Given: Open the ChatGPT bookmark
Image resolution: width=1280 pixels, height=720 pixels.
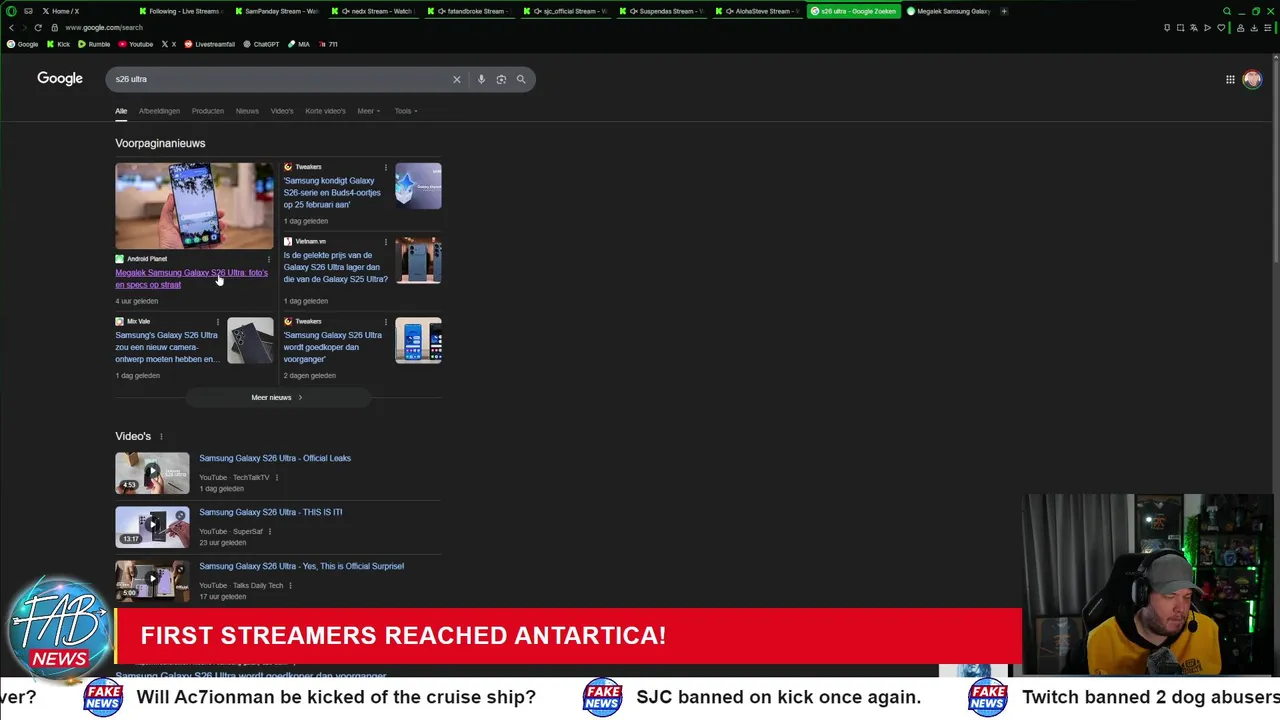Looking at the screenshot, I should click(260, 44).
